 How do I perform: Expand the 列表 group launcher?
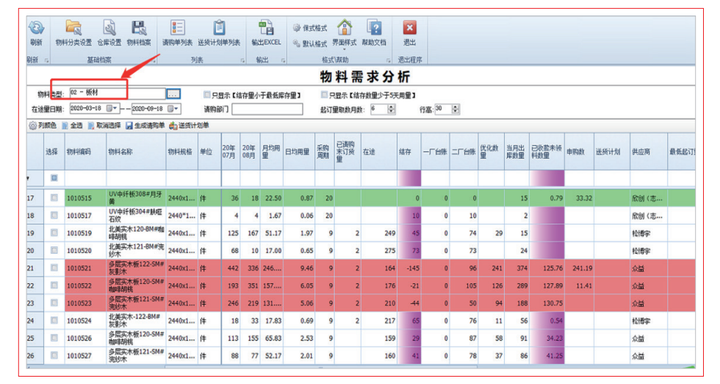tap(242, 60)
